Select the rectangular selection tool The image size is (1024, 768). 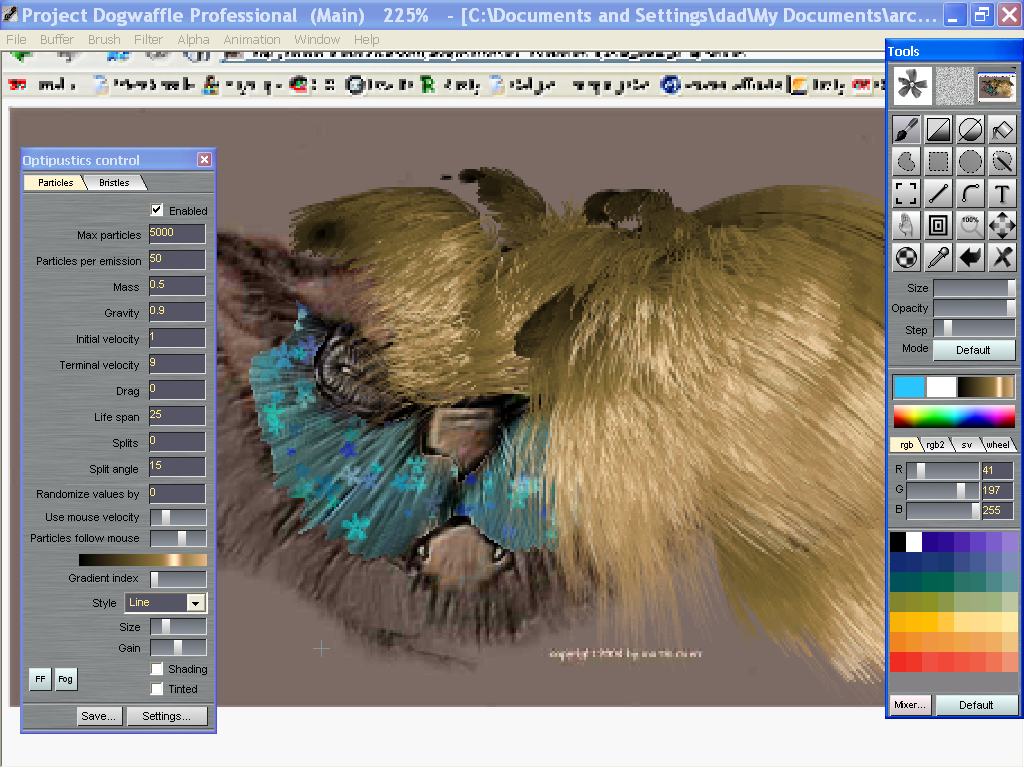tap(938, 162)
